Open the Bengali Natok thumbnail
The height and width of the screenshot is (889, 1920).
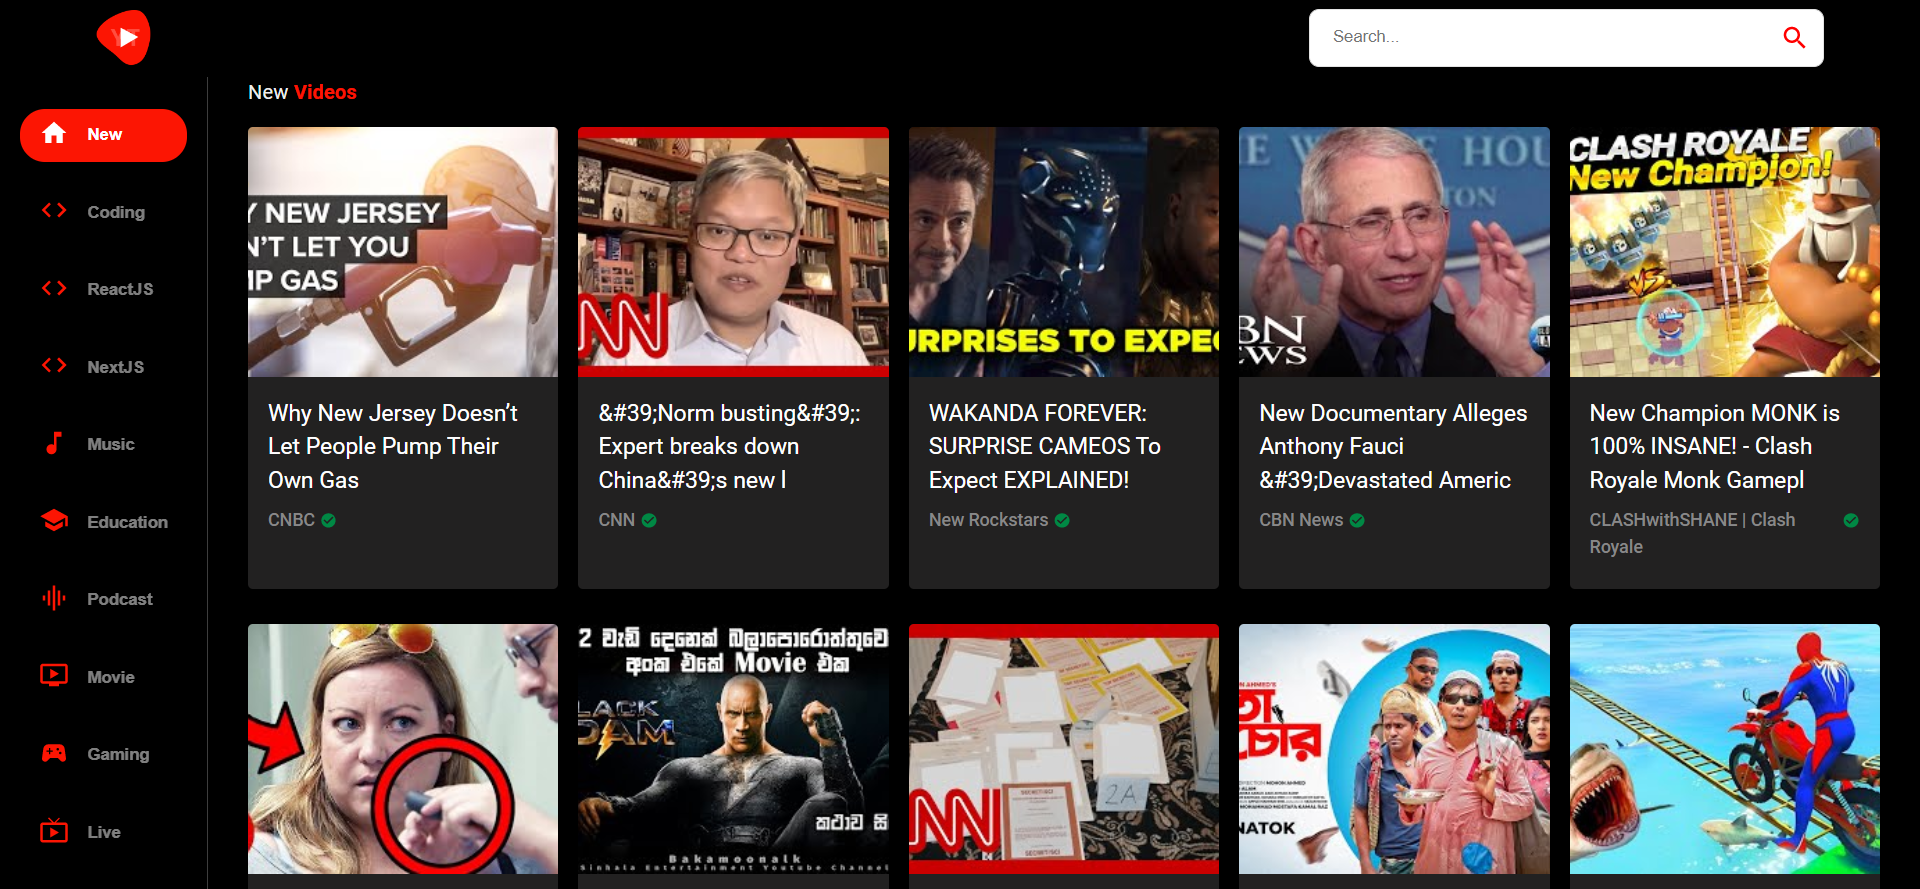1394,749
